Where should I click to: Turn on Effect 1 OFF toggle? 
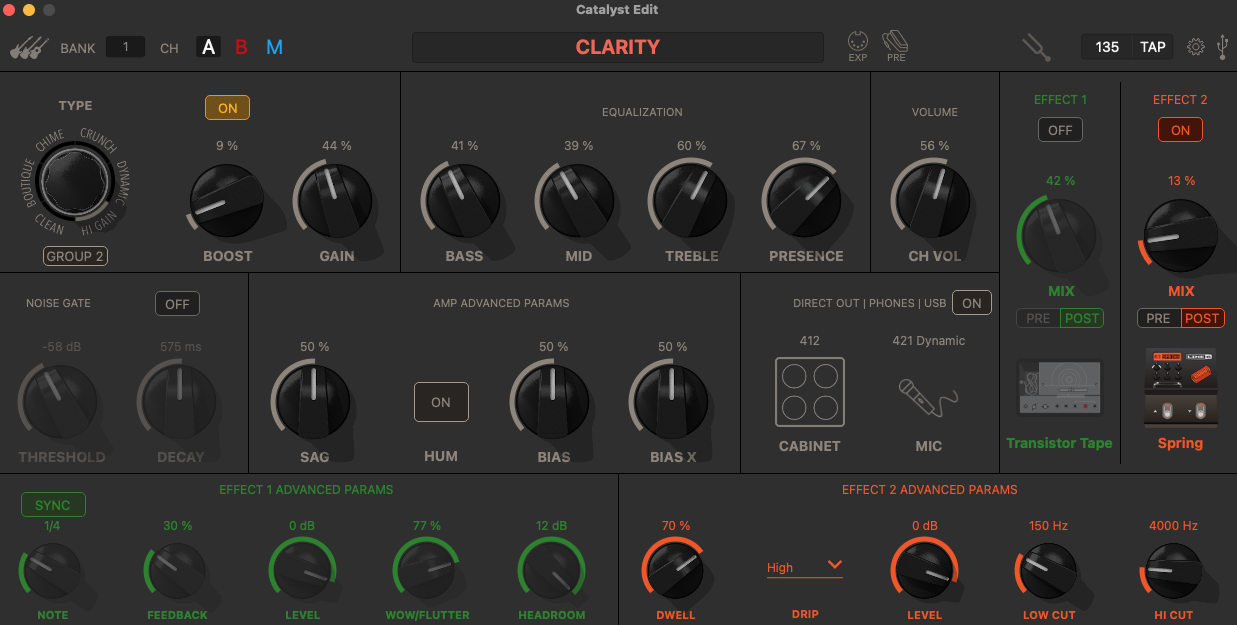[1060, 130]
